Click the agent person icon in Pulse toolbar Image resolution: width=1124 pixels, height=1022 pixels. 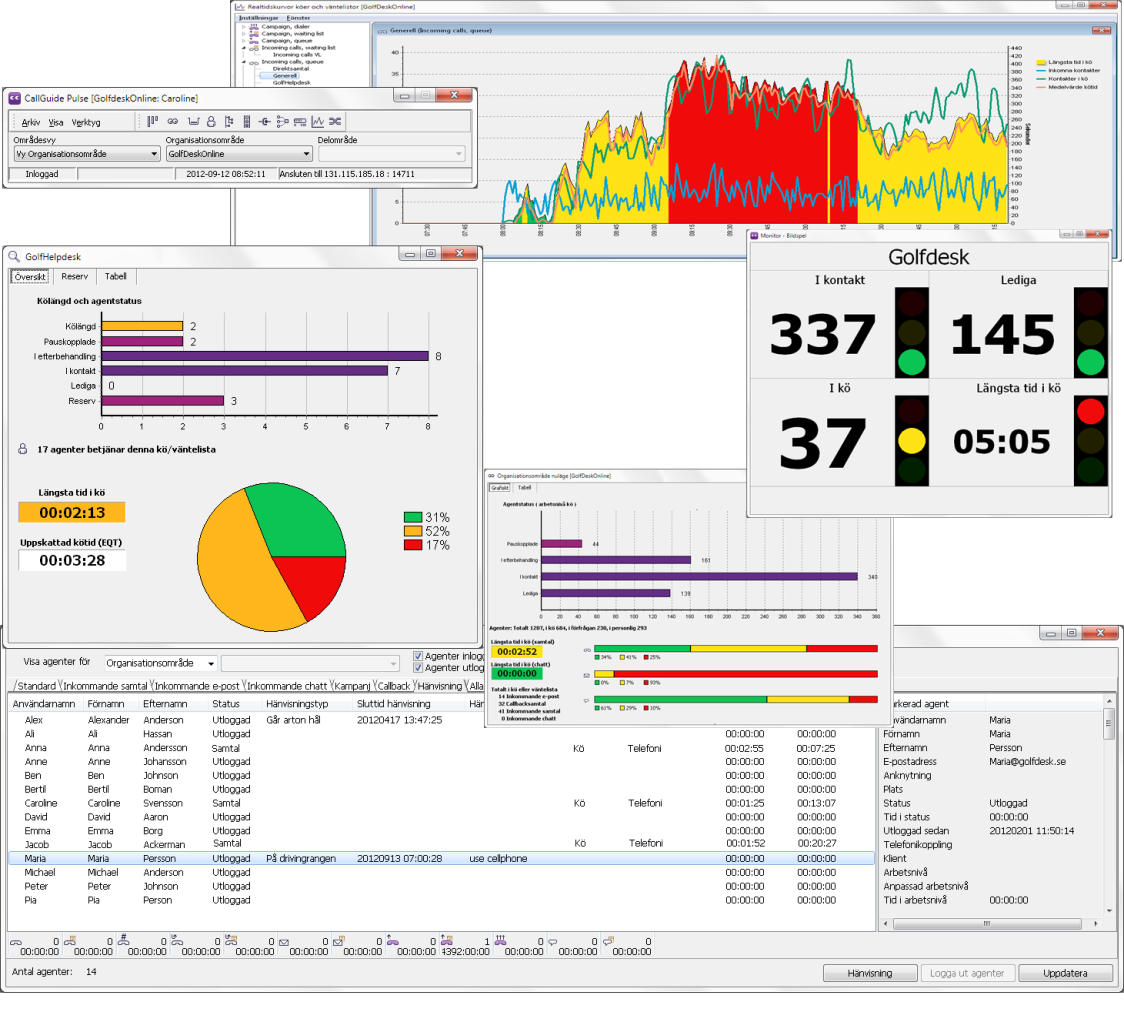pos(211,122)
